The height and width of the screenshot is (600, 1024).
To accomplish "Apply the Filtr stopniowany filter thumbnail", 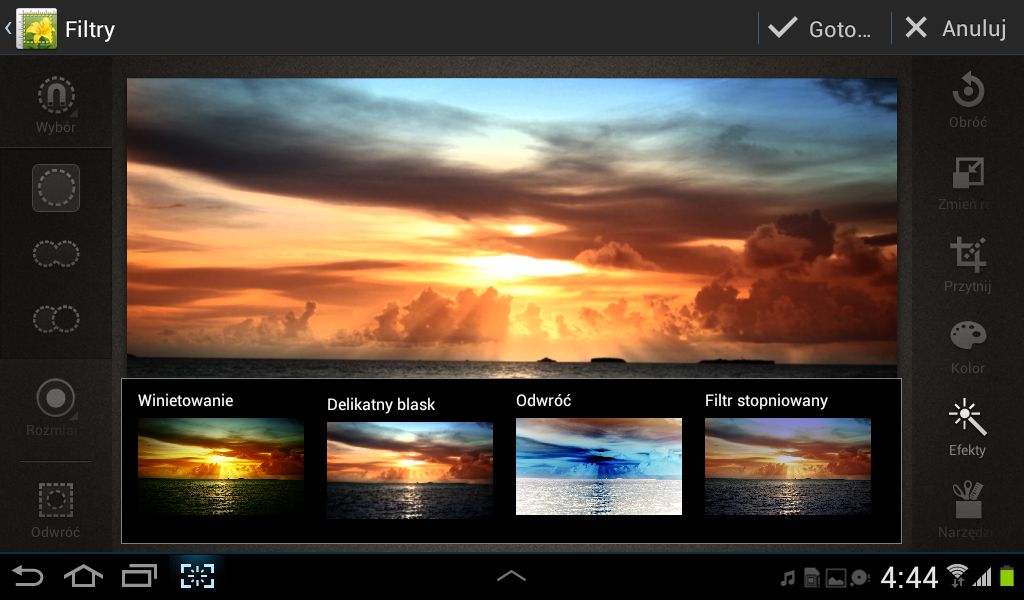I will tap(788, 466).
